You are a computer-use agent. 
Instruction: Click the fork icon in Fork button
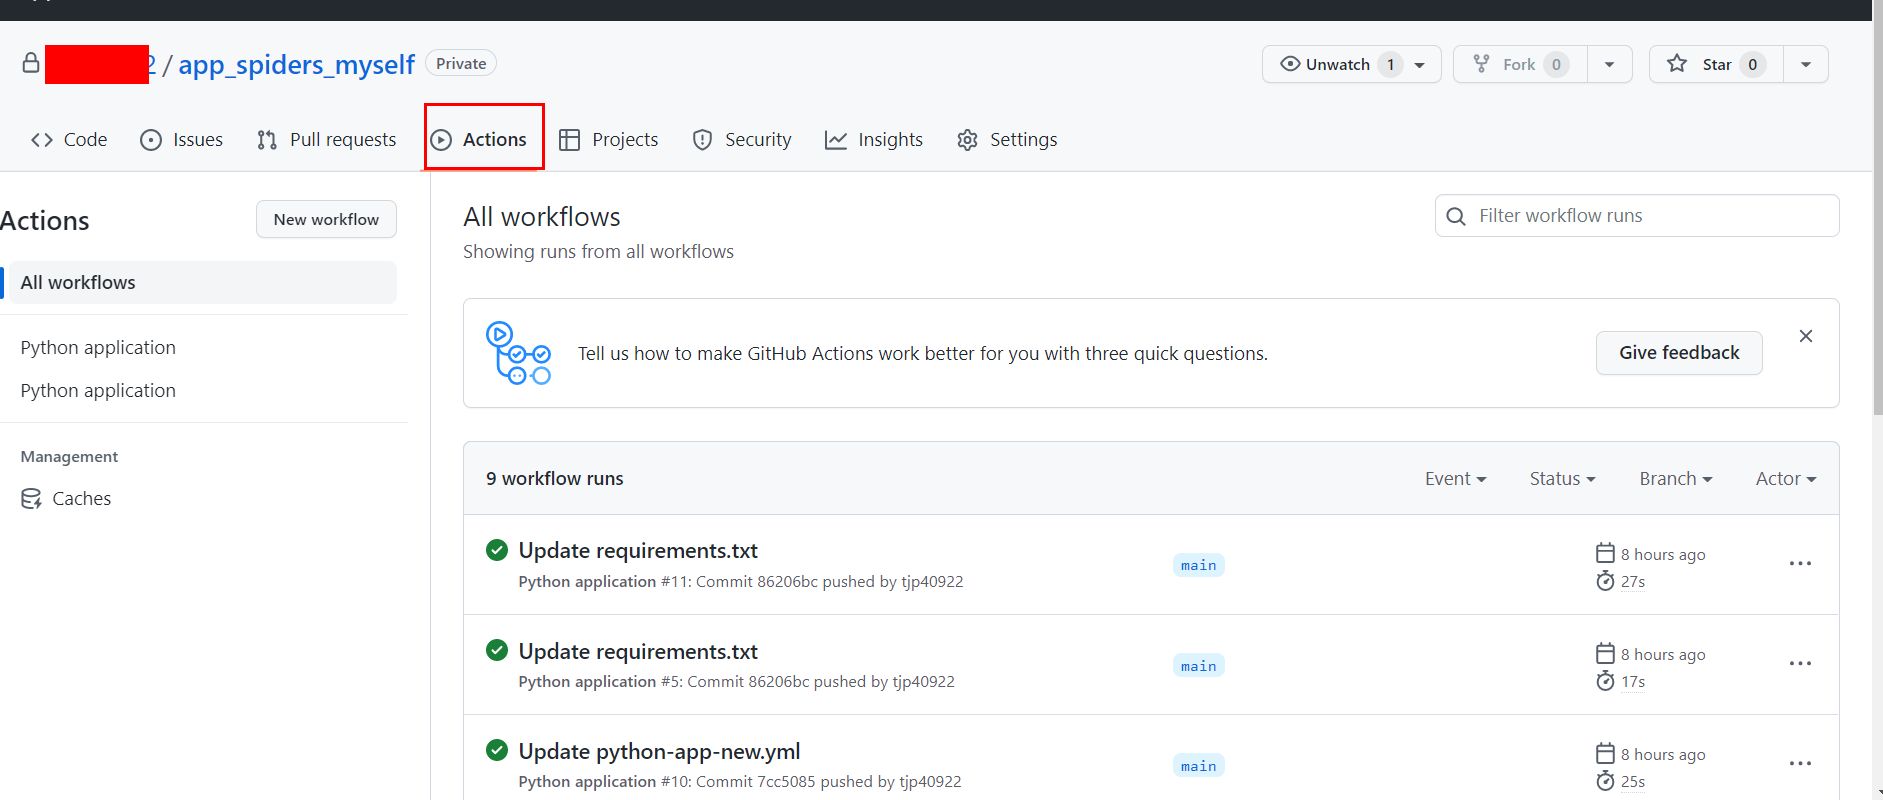[x=1482, y=64]
